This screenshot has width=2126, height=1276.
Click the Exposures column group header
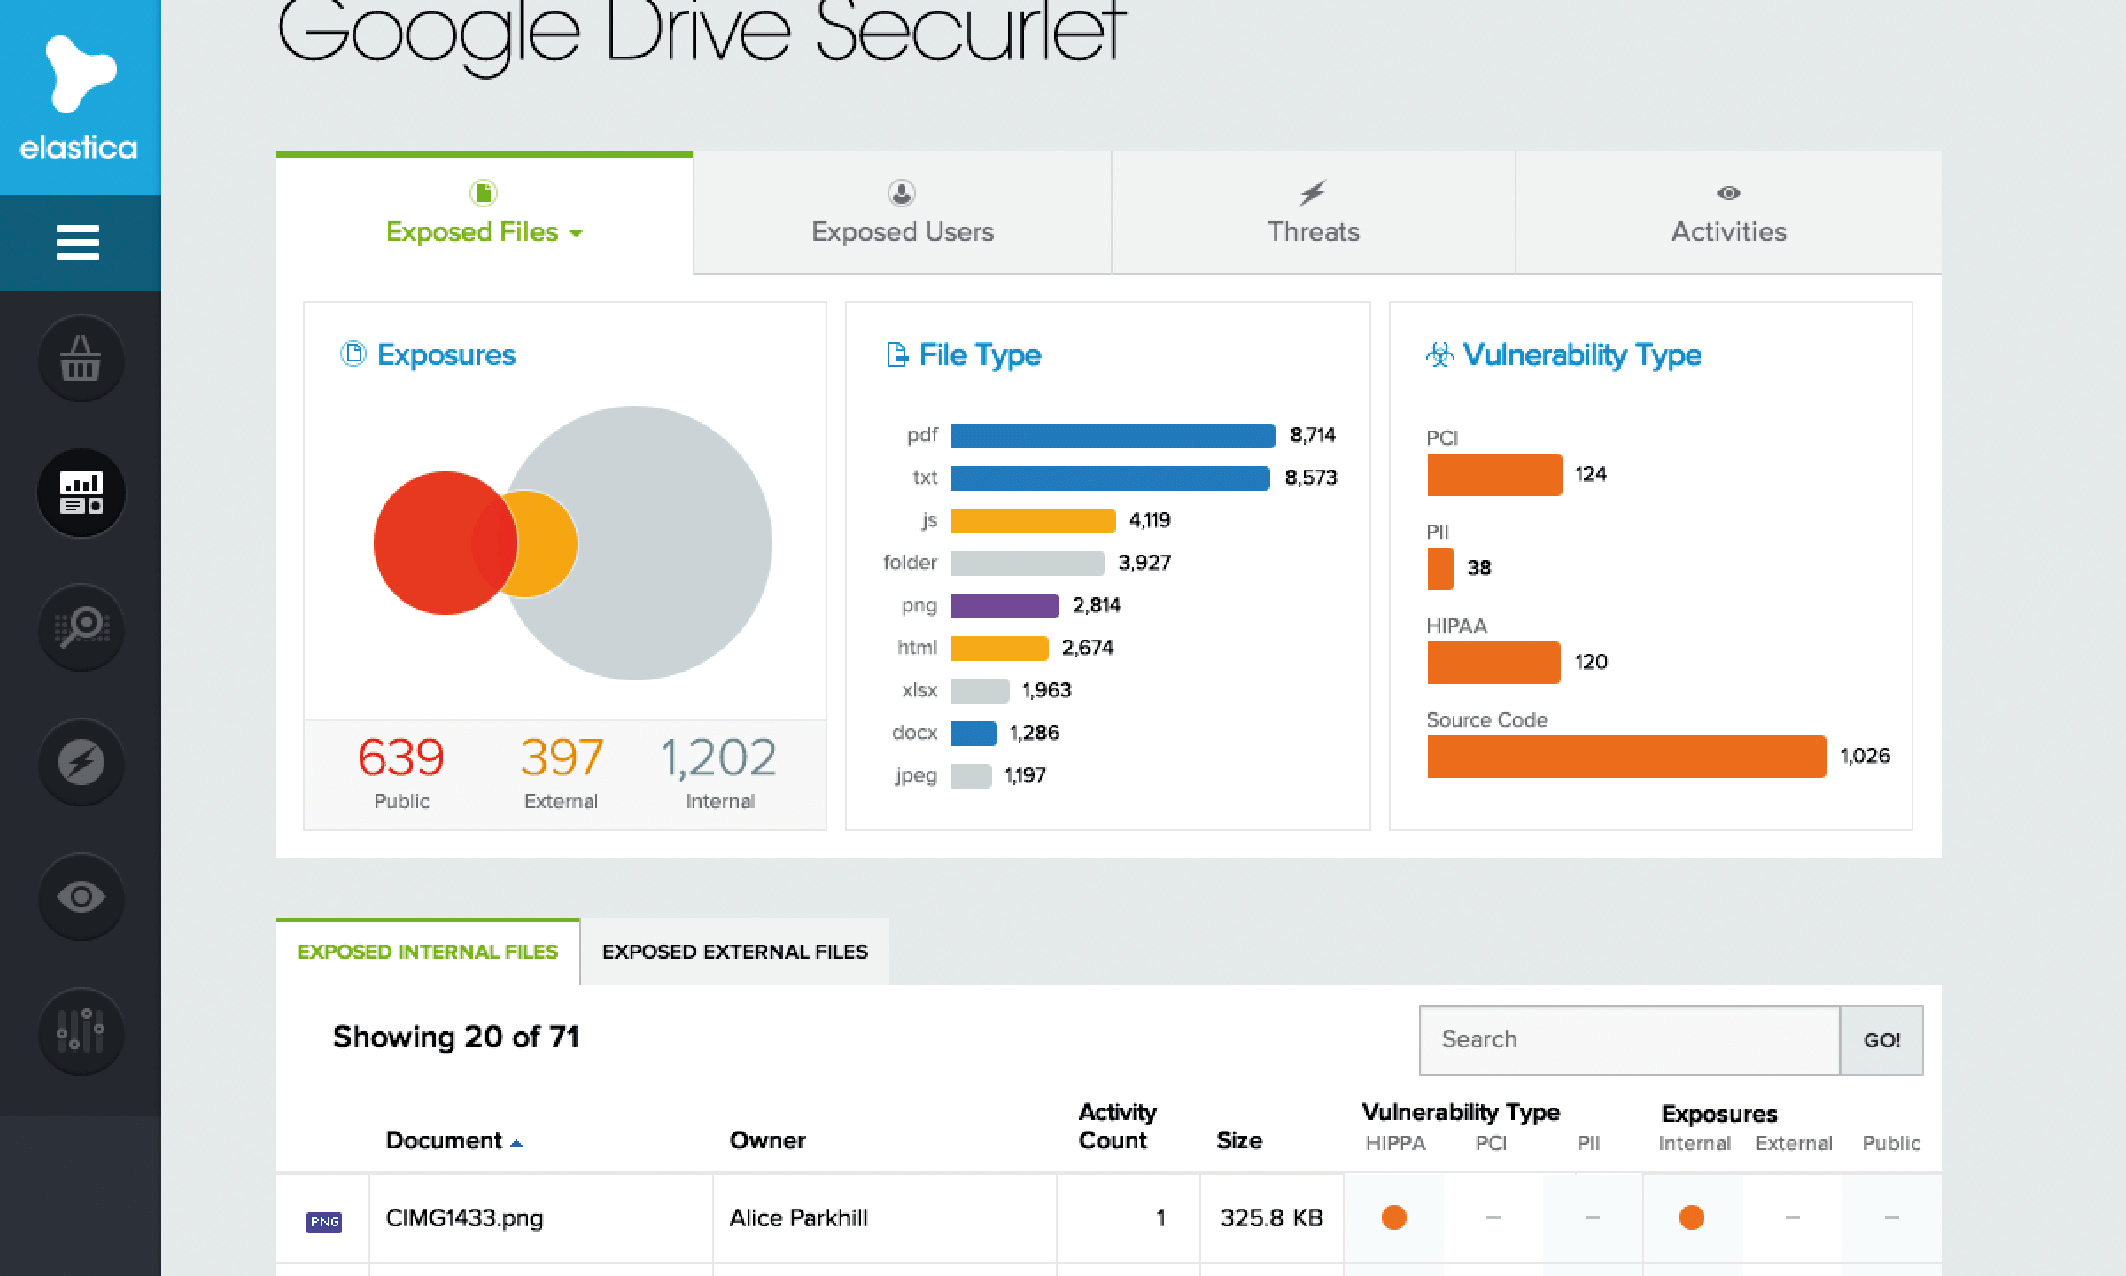pyautogui.click(x=1719, y=1114)
